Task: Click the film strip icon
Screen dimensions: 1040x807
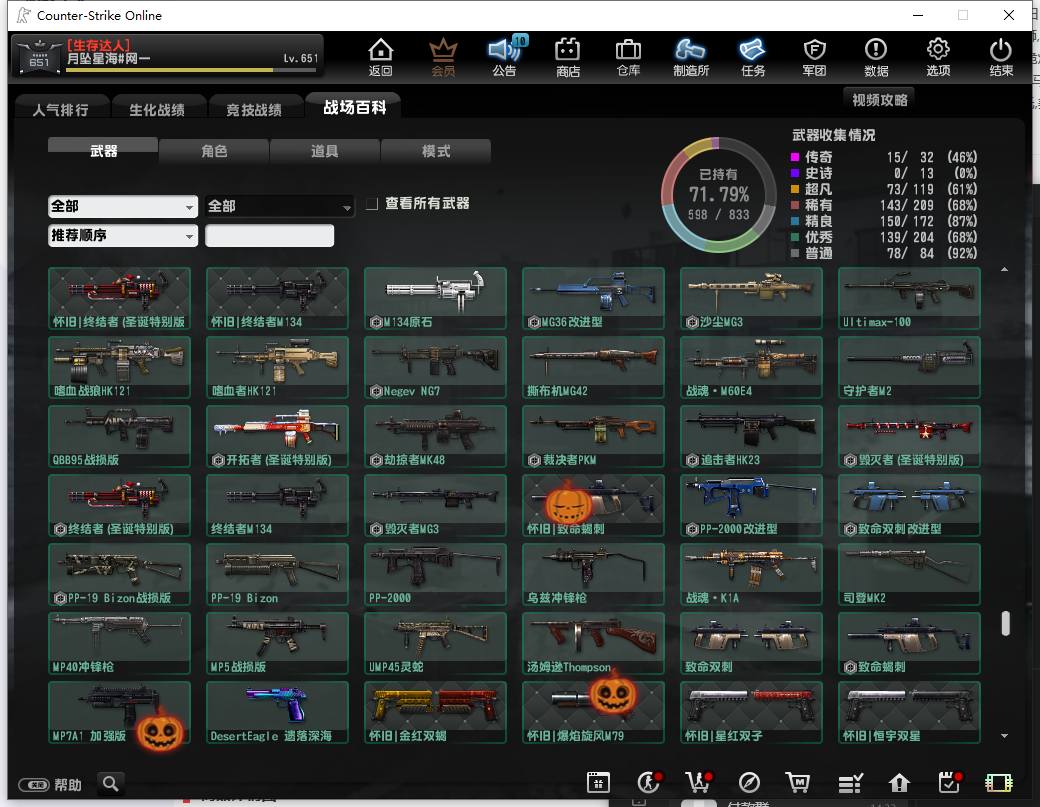Action: pos(999,783)
